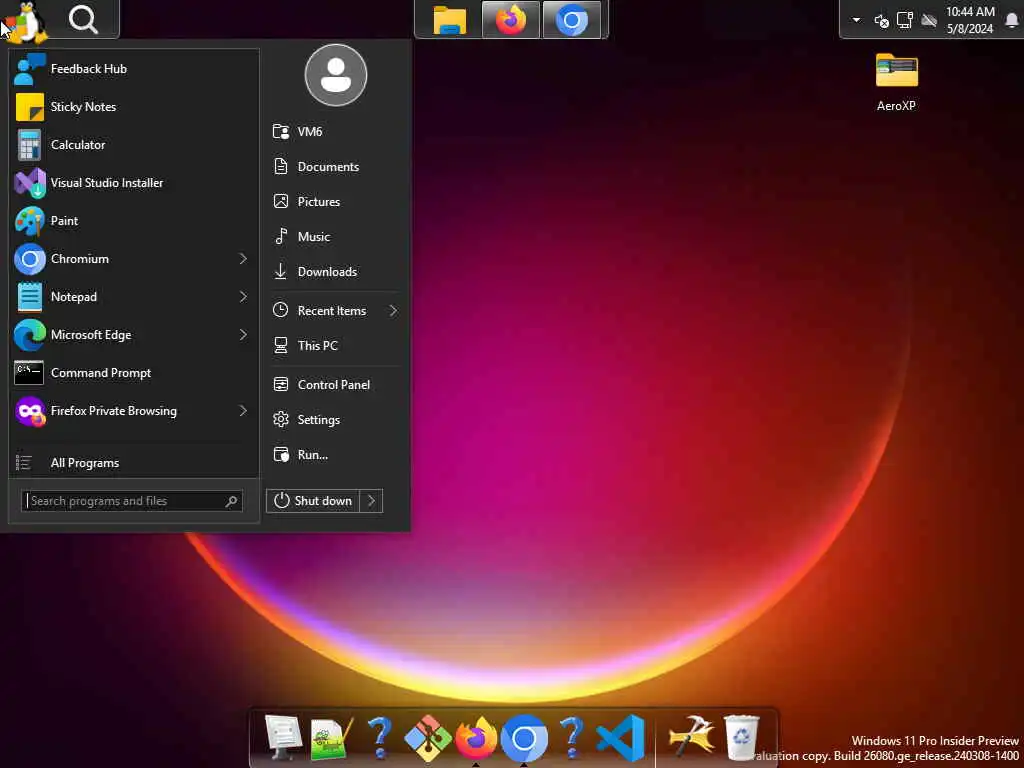Expand Chromium jump list arrow
This screenshot has width=1024, height=768.
tap(243, 259)
